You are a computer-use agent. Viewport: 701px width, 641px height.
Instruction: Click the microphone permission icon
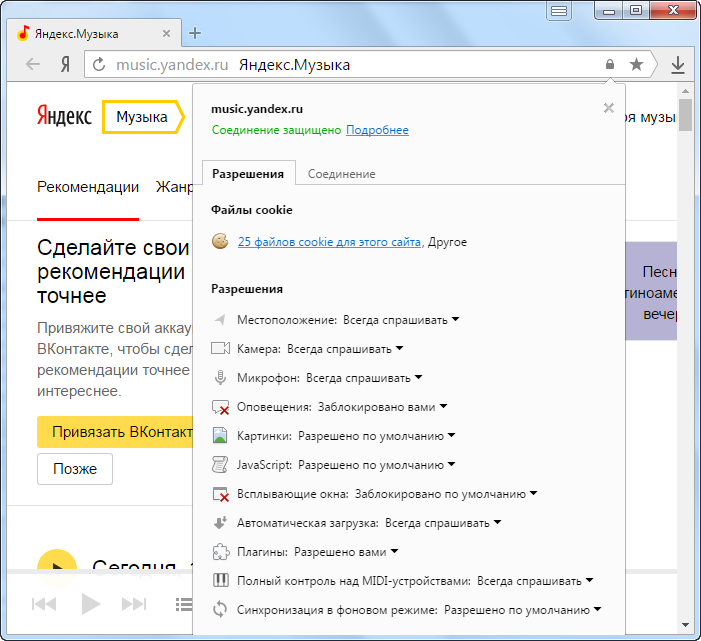(x=220, y=378)
